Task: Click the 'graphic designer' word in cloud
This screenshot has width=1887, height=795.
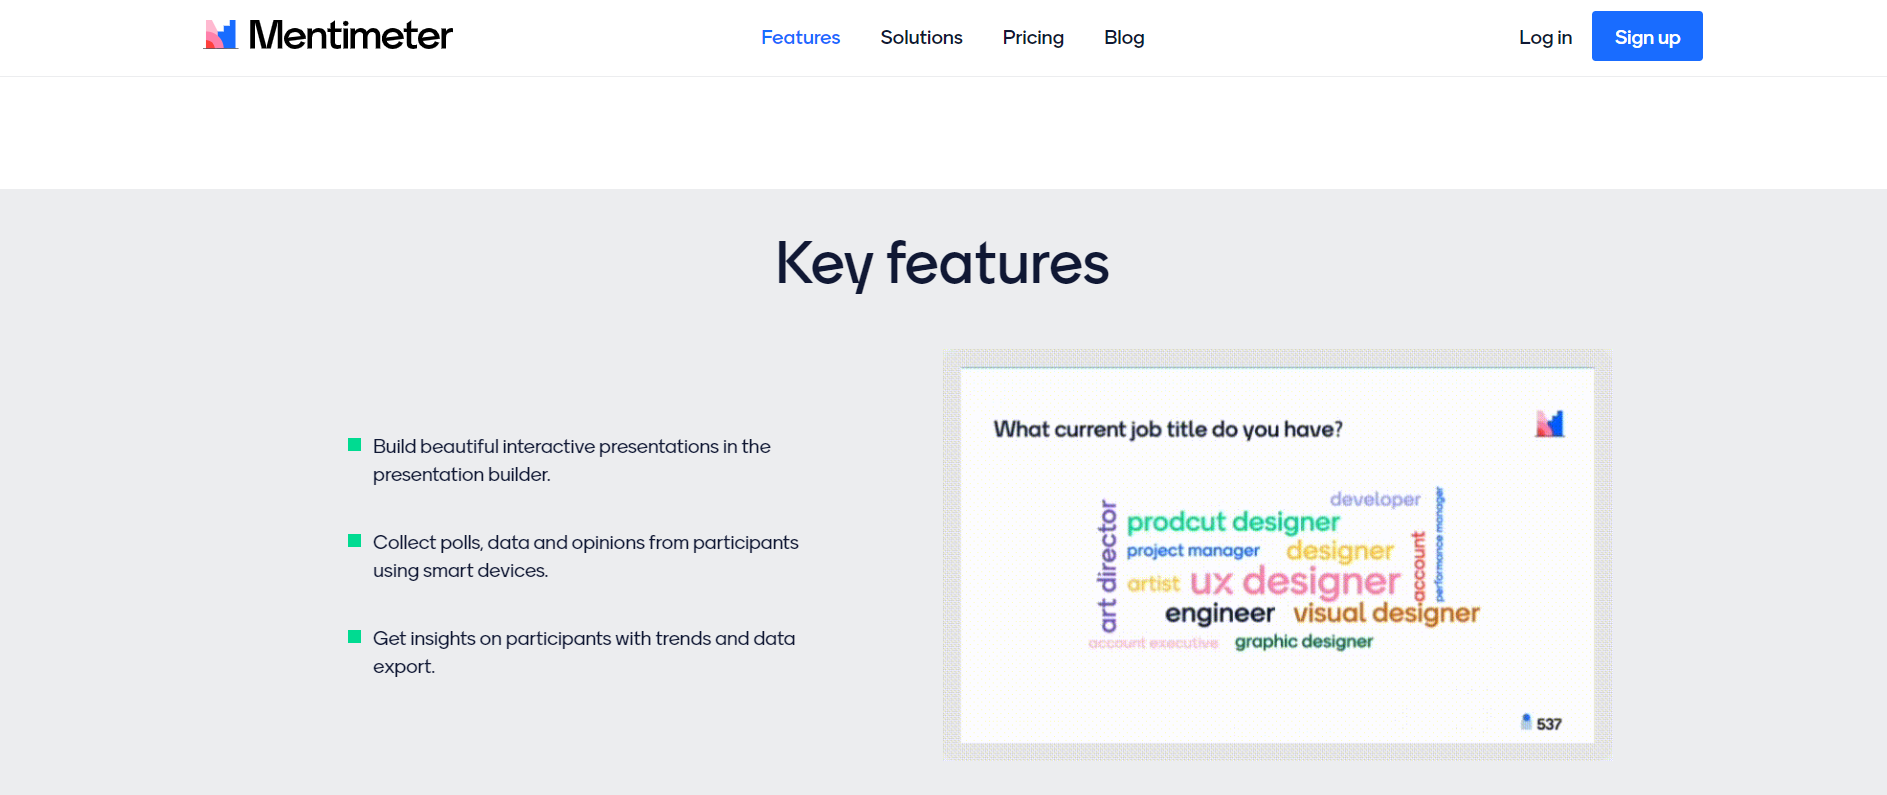Action: click(x=1303, y=642)
